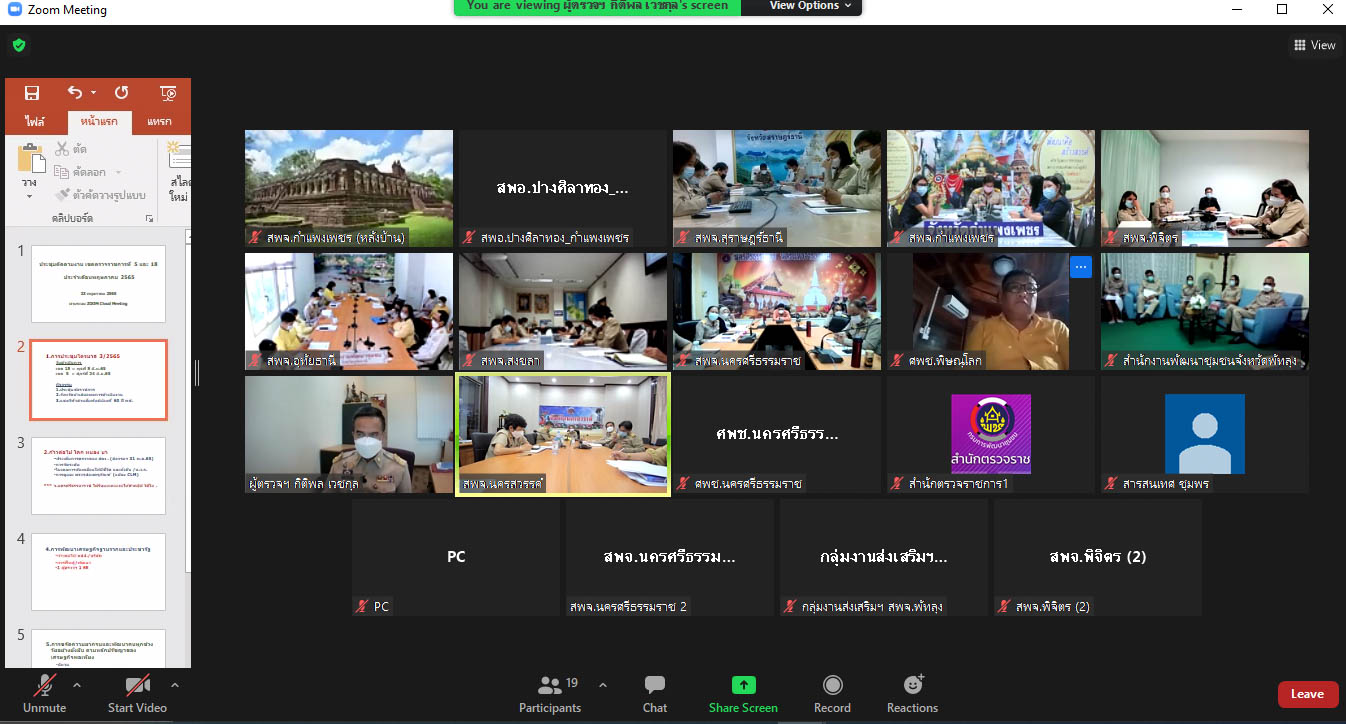The width and height of the screenshot is (1346, 724).
Task: Open video options arrow beside Start Video
Action: [x=175, y=685]
